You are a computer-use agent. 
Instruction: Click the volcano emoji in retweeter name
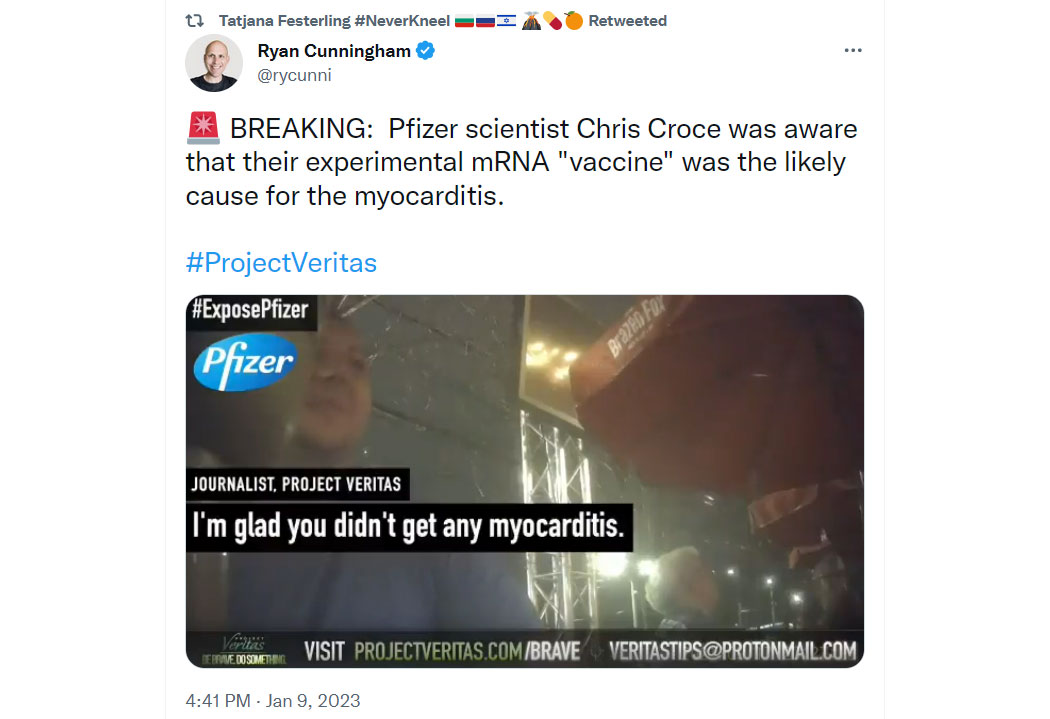531,21
